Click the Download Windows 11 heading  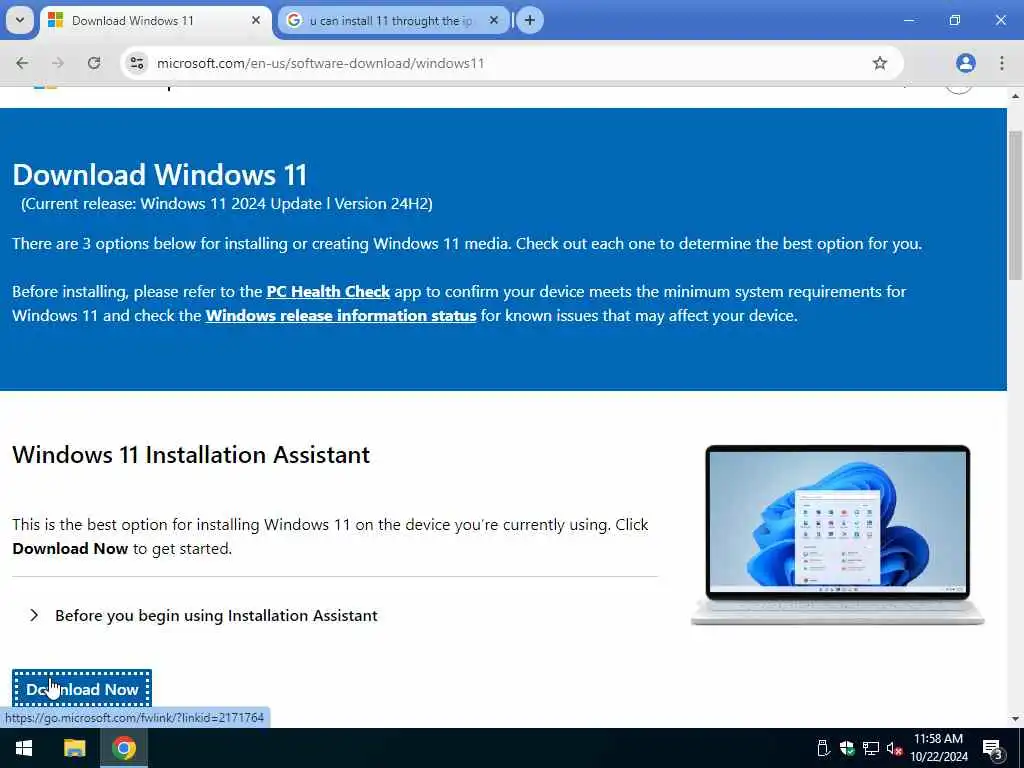(159, 175)
